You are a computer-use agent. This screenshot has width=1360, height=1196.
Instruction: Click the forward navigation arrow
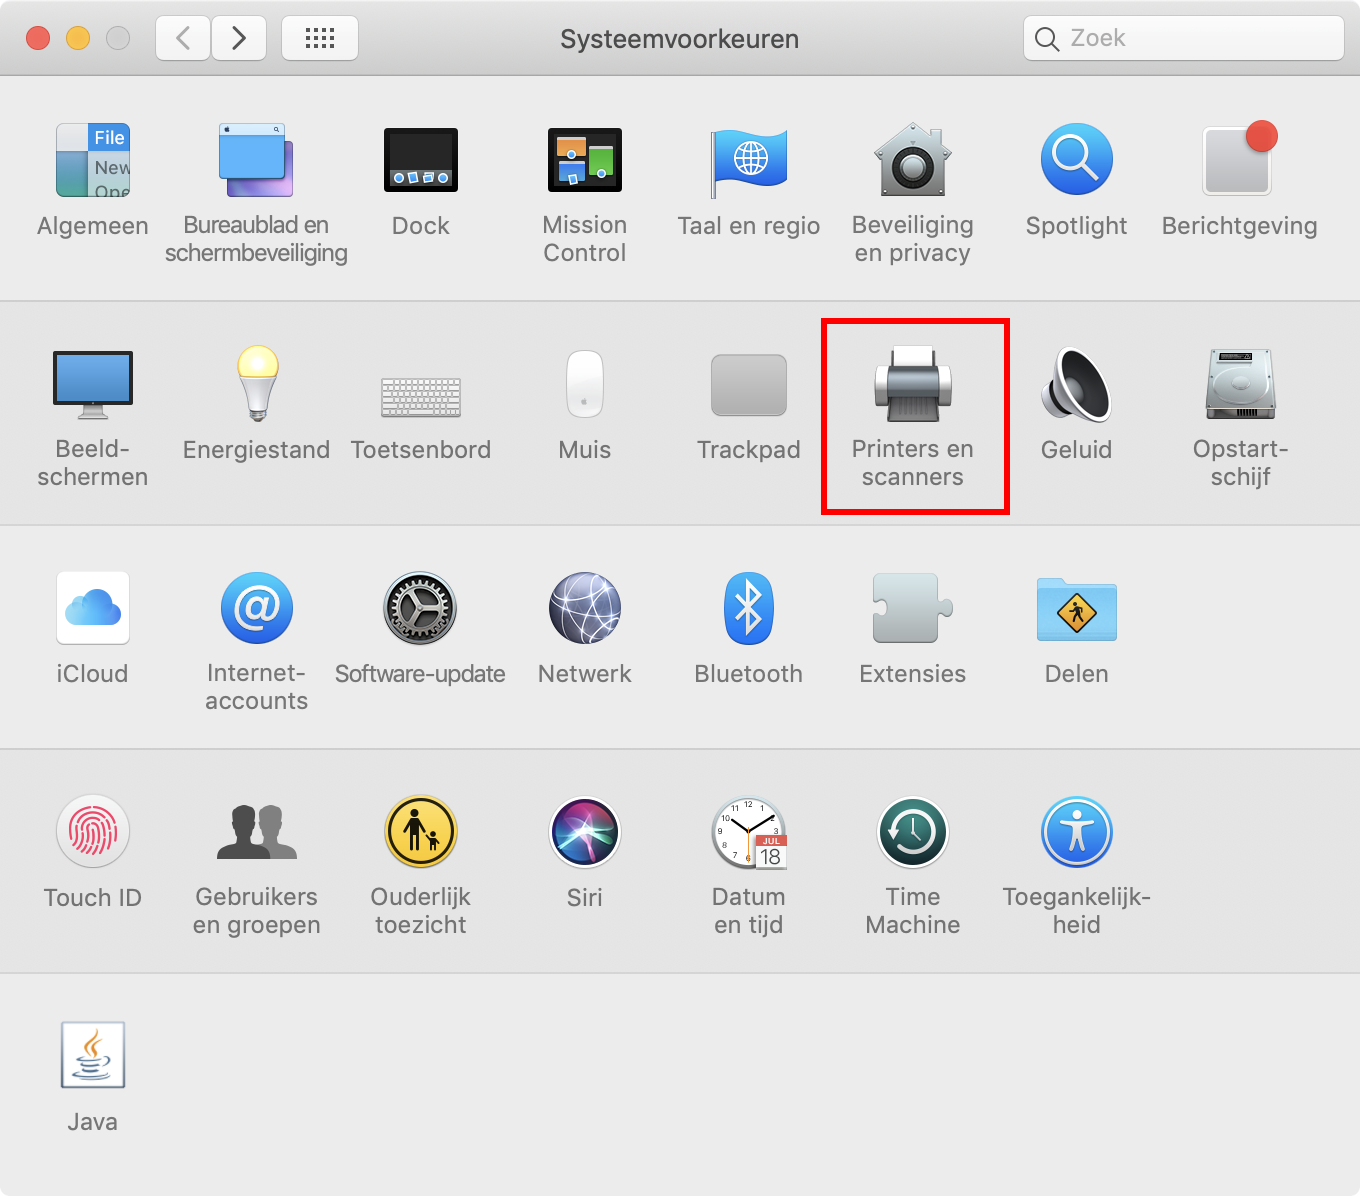pyautogui.click(x=239, y=39)
